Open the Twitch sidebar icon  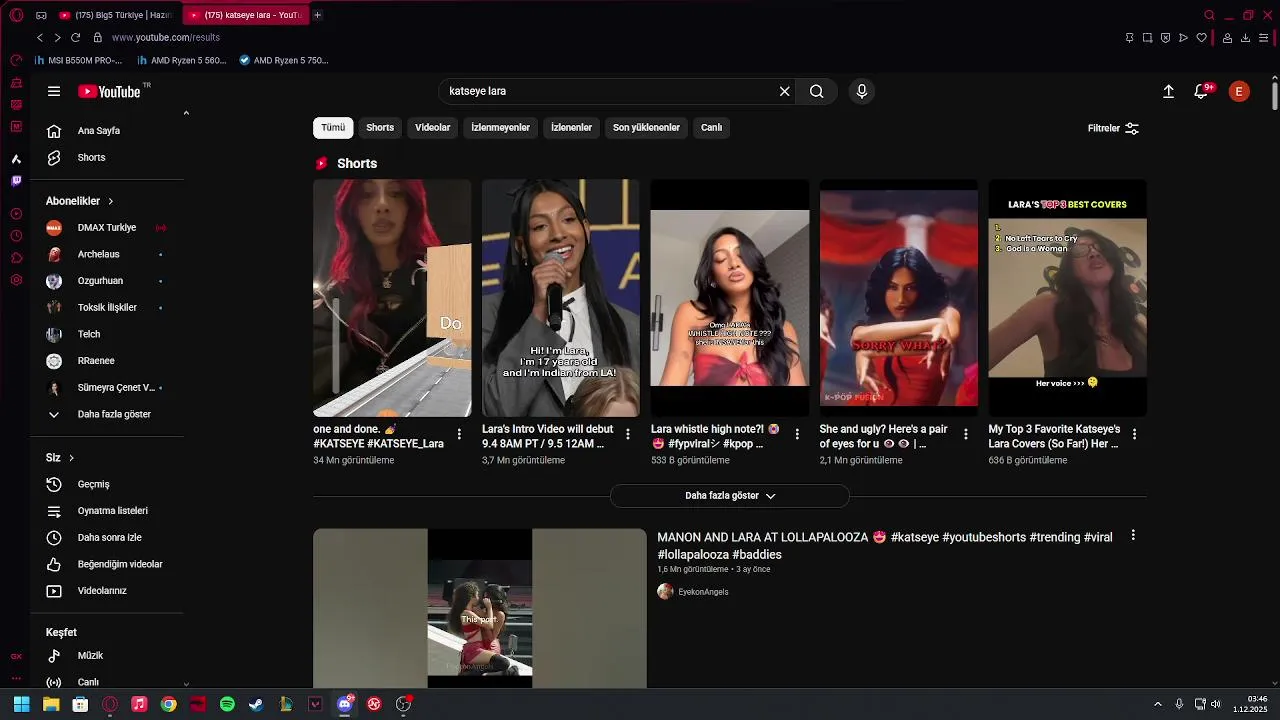pos(16,181)
